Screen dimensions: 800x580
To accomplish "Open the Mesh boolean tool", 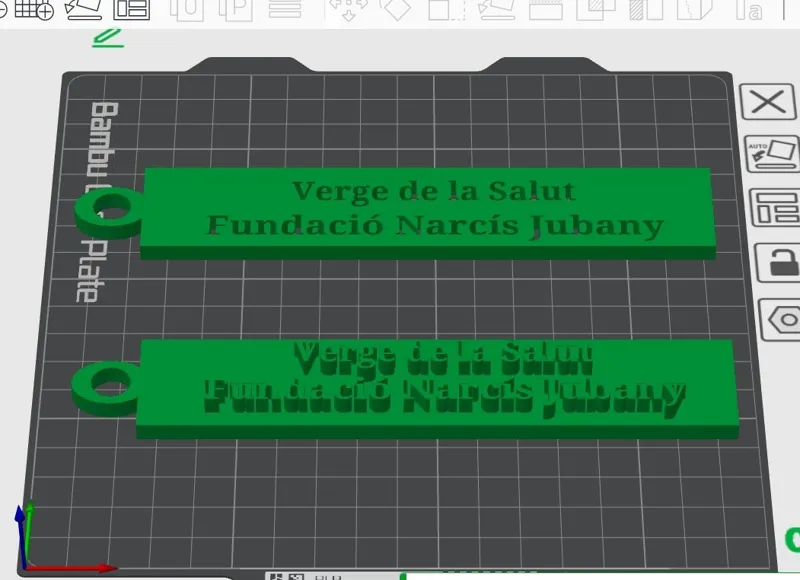I will click(595, 9).
